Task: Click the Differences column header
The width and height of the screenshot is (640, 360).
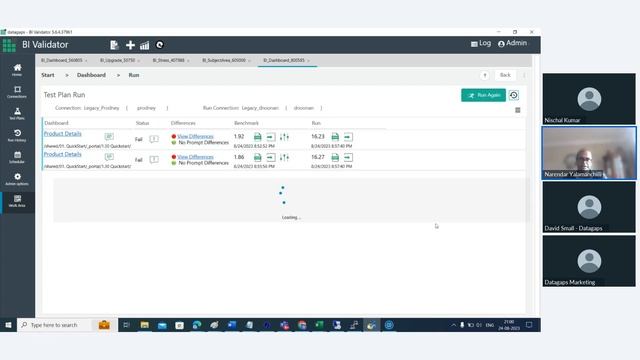Action: click(183, 123)
